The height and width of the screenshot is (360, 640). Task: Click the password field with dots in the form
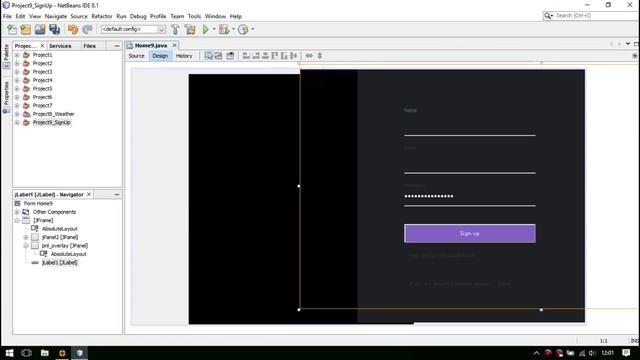(x=470, y=196)
